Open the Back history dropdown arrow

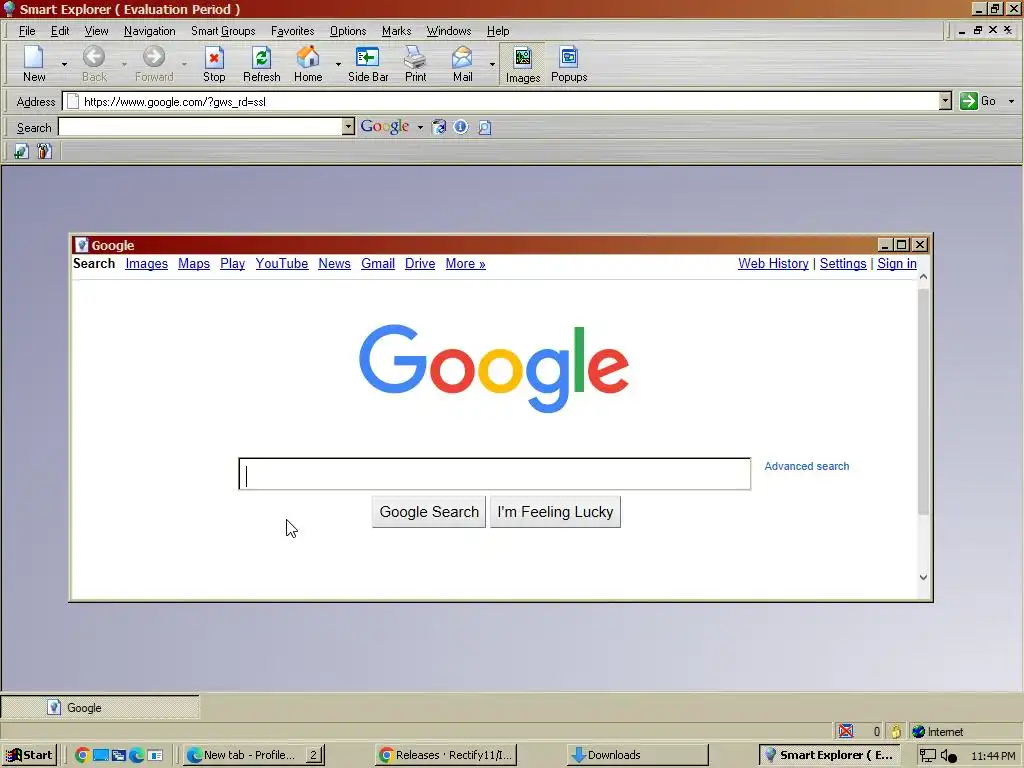tap(124, 64)
